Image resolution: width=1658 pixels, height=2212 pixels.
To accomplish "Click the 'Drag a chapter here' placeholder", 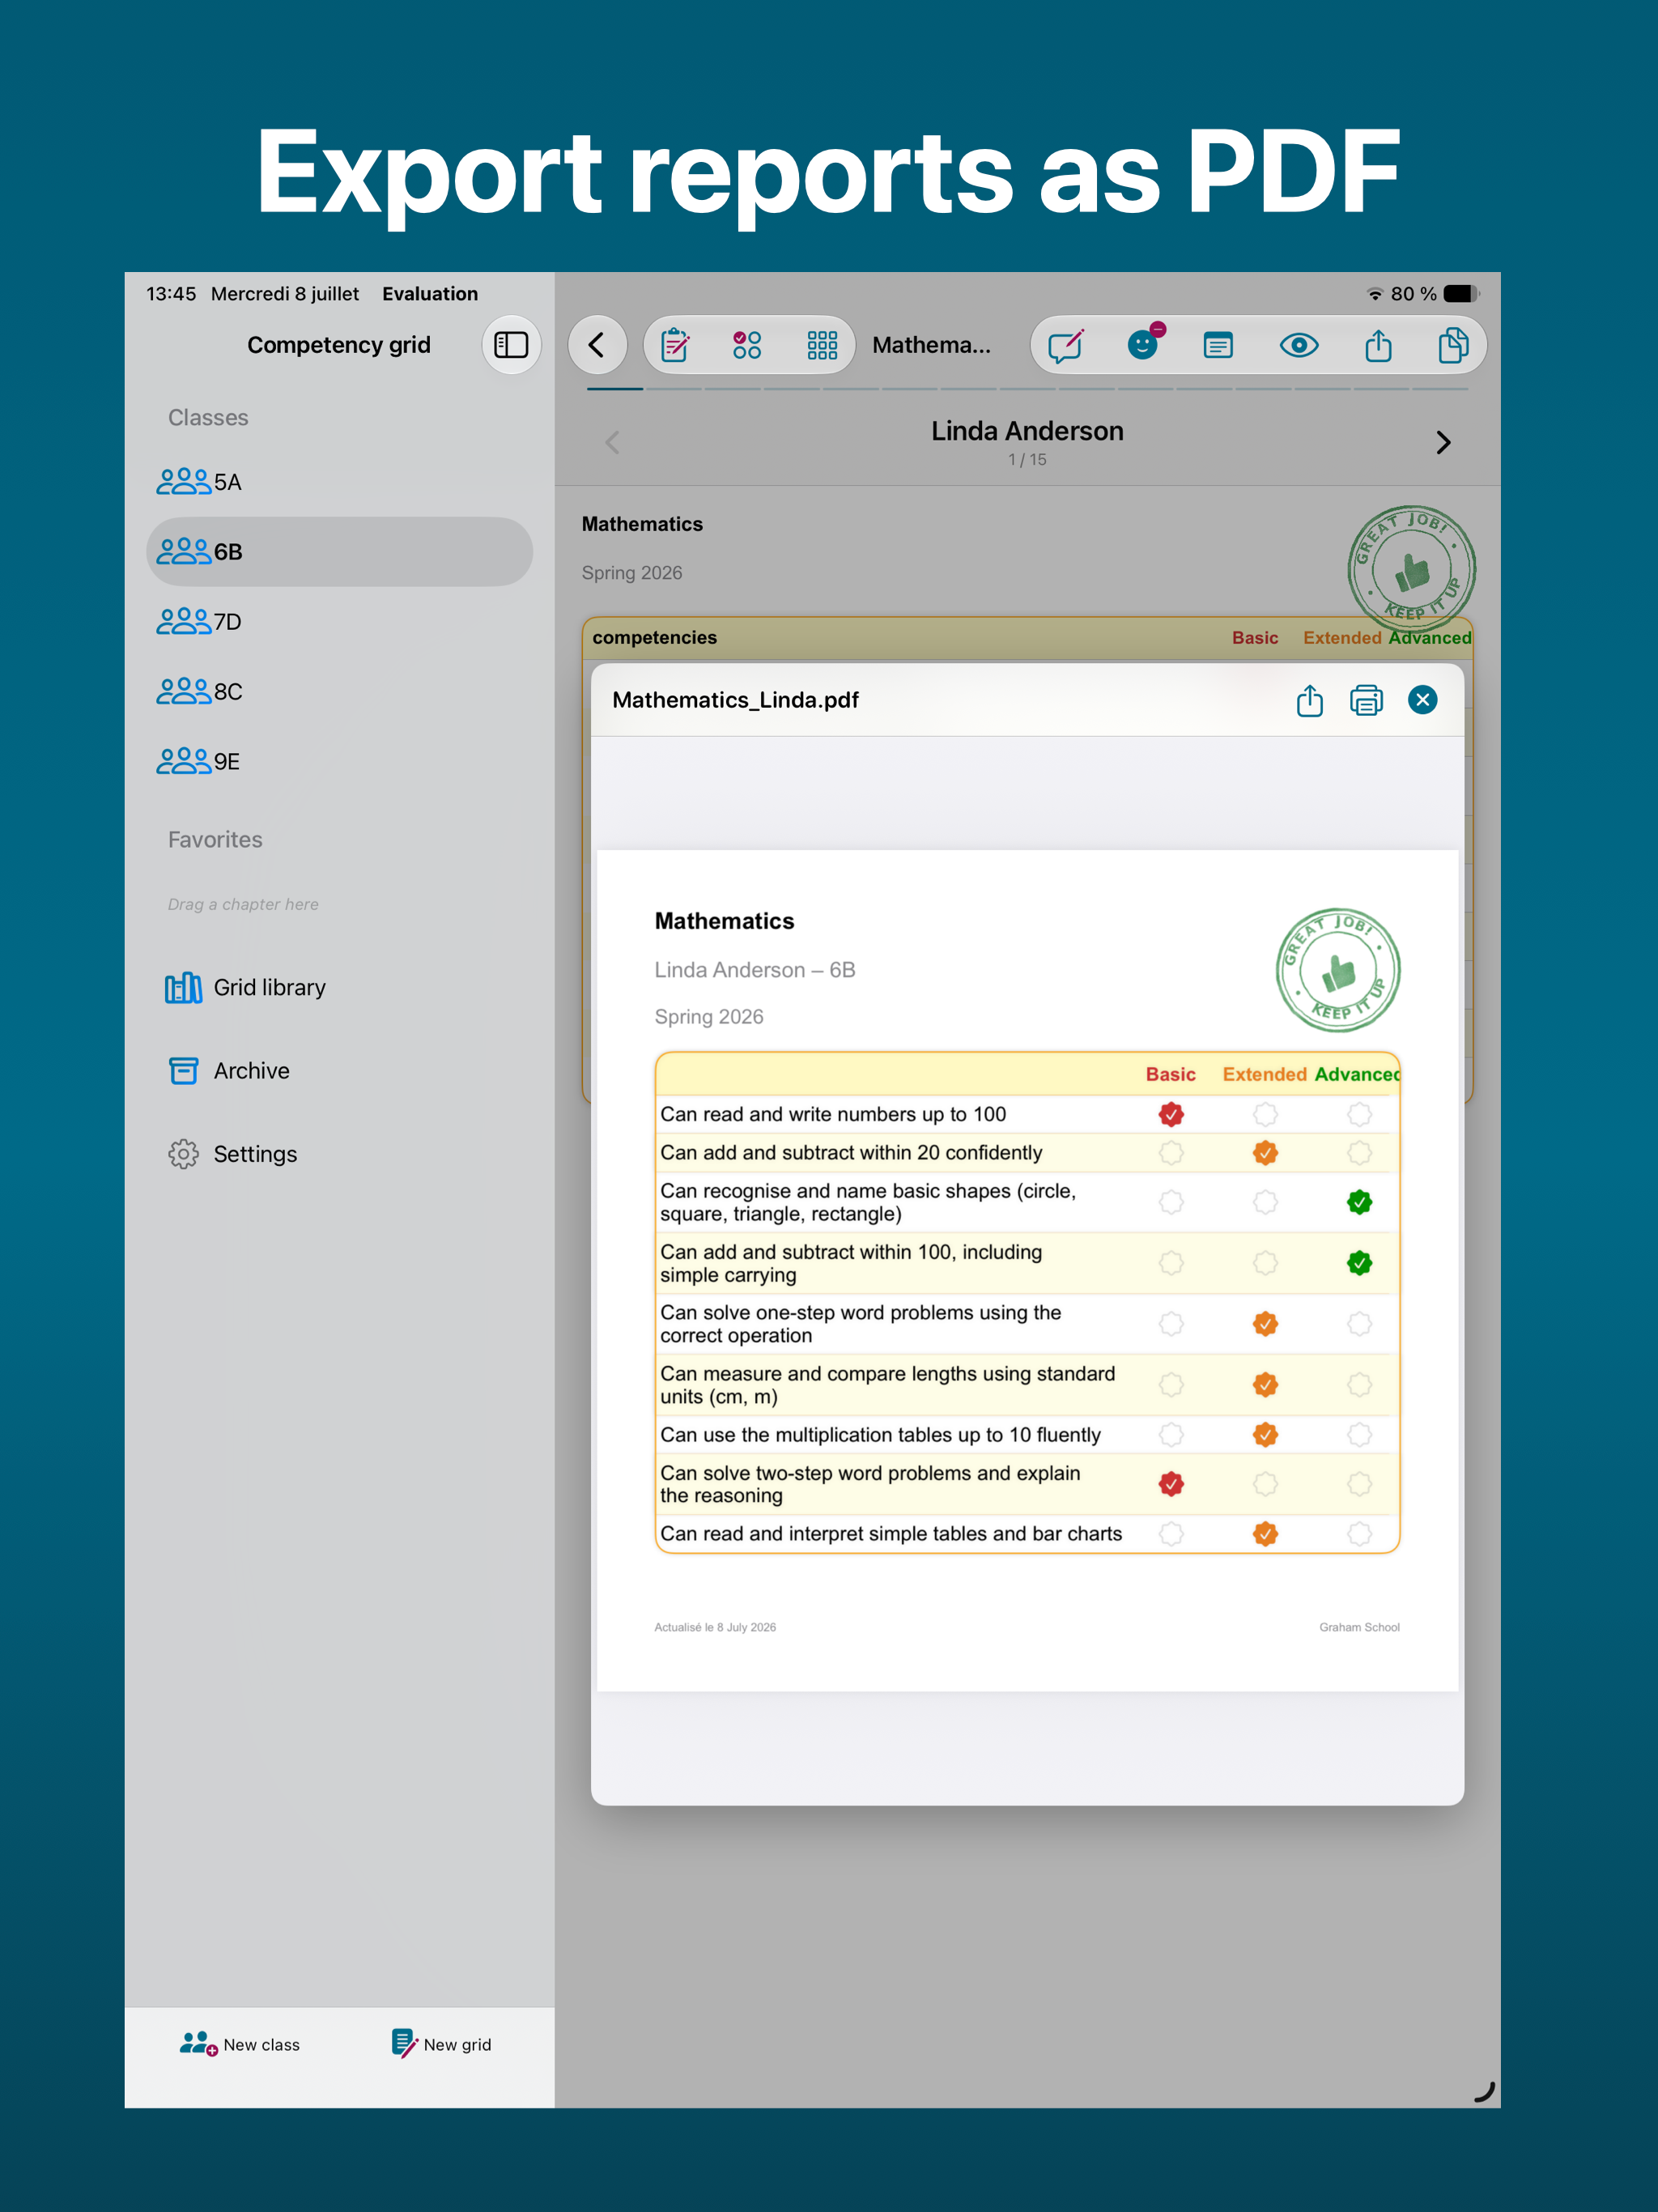I will point(243,904).
